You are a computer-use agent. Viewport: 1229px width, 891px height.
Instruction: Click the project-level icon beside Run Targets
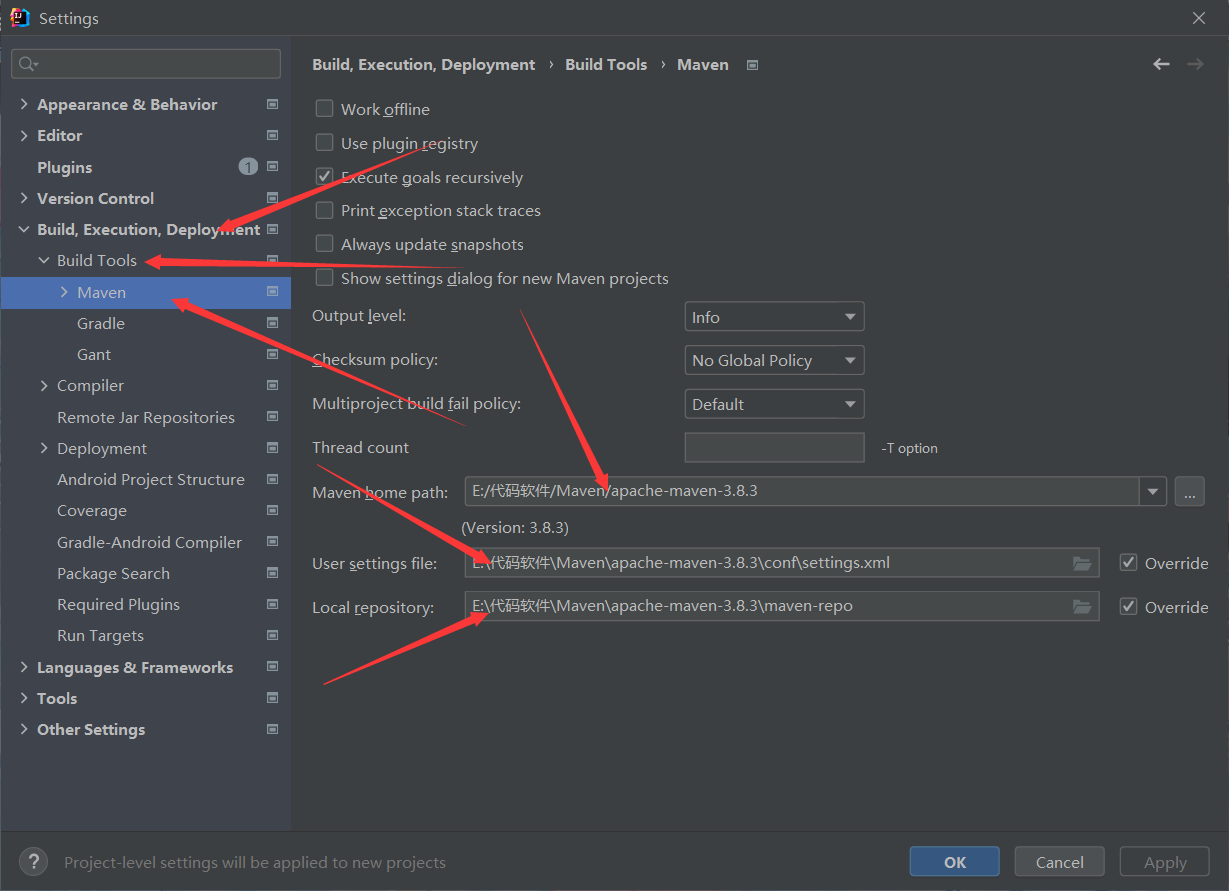tap(272, 635)
